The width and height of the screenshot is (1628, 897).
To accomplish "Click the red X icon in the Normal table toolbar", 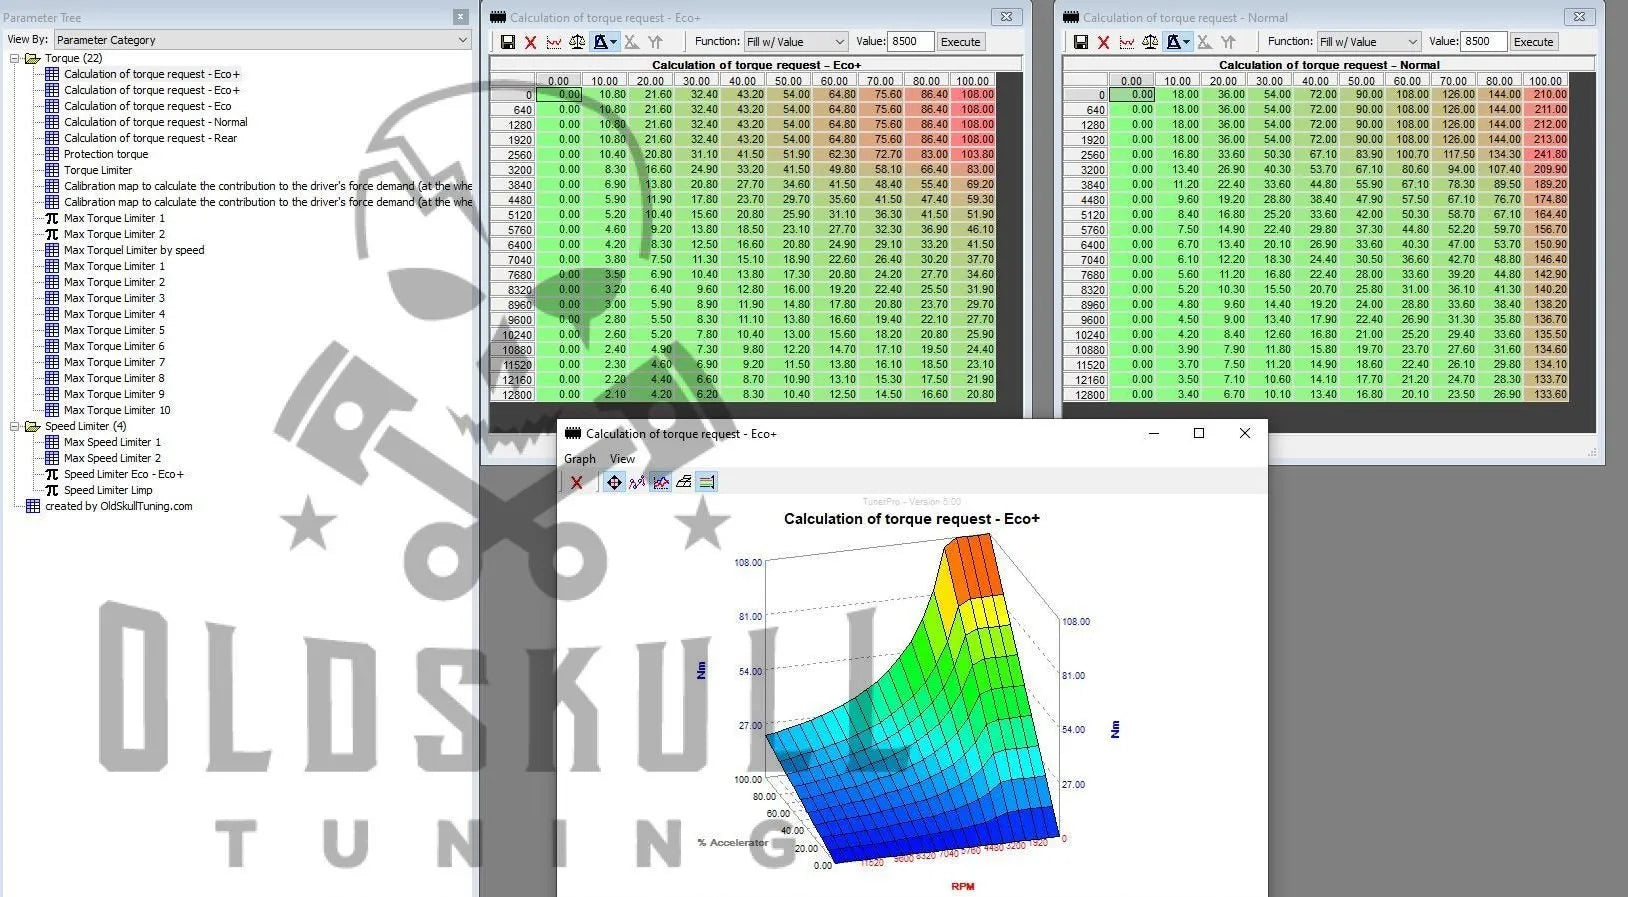I will tap(1103, 42).
